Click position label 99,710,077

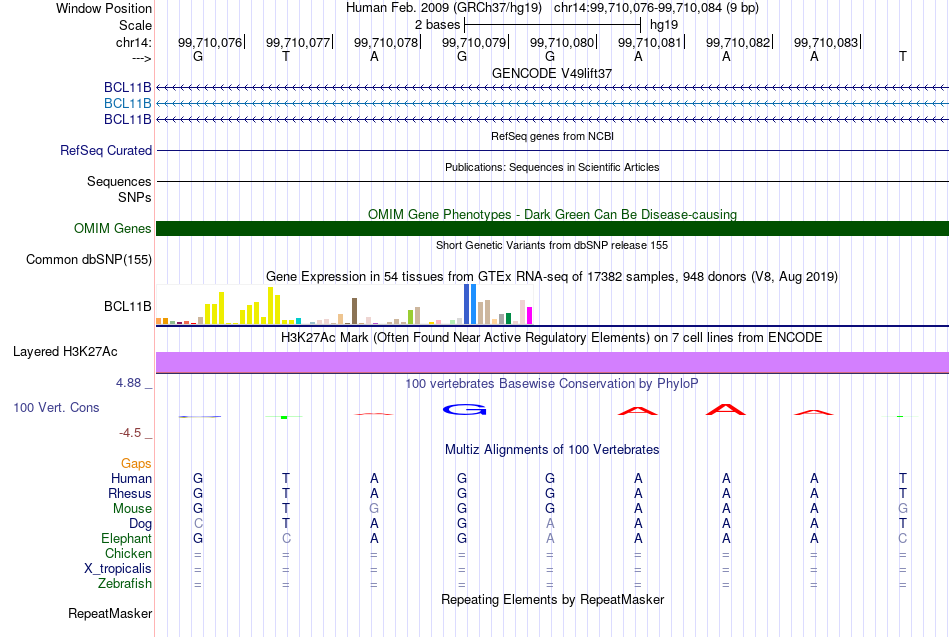297,42
